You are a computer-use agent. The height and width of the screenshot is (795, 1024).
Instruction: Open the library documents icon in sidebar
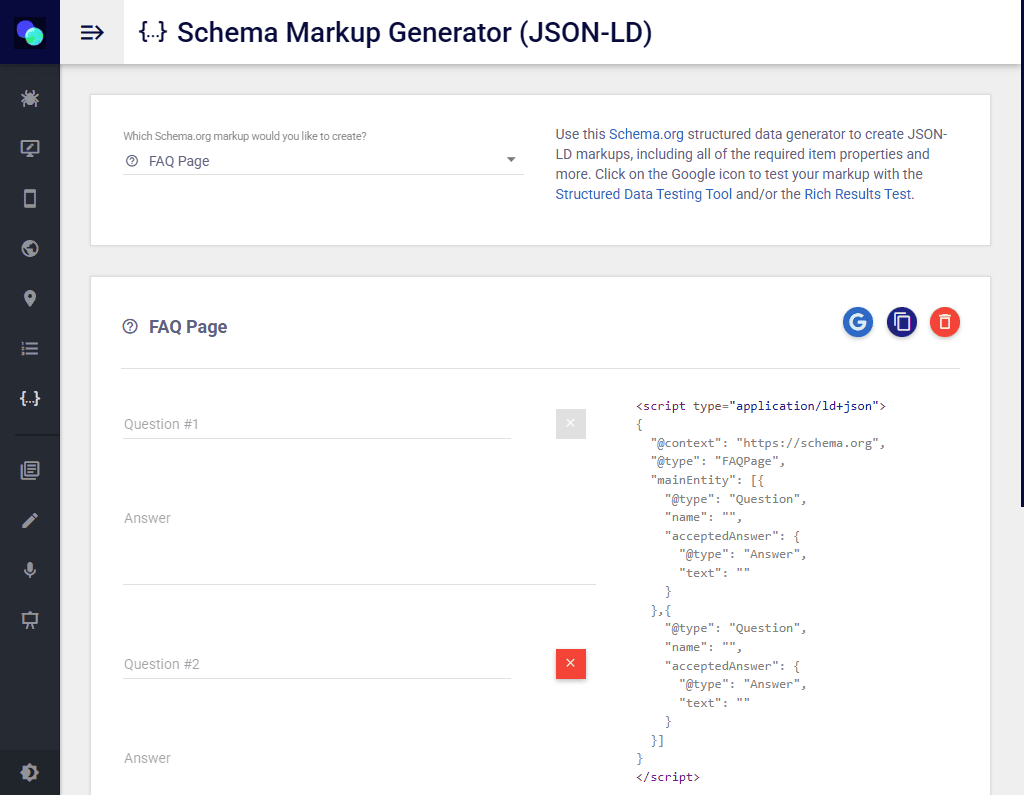tap(30, 470)
